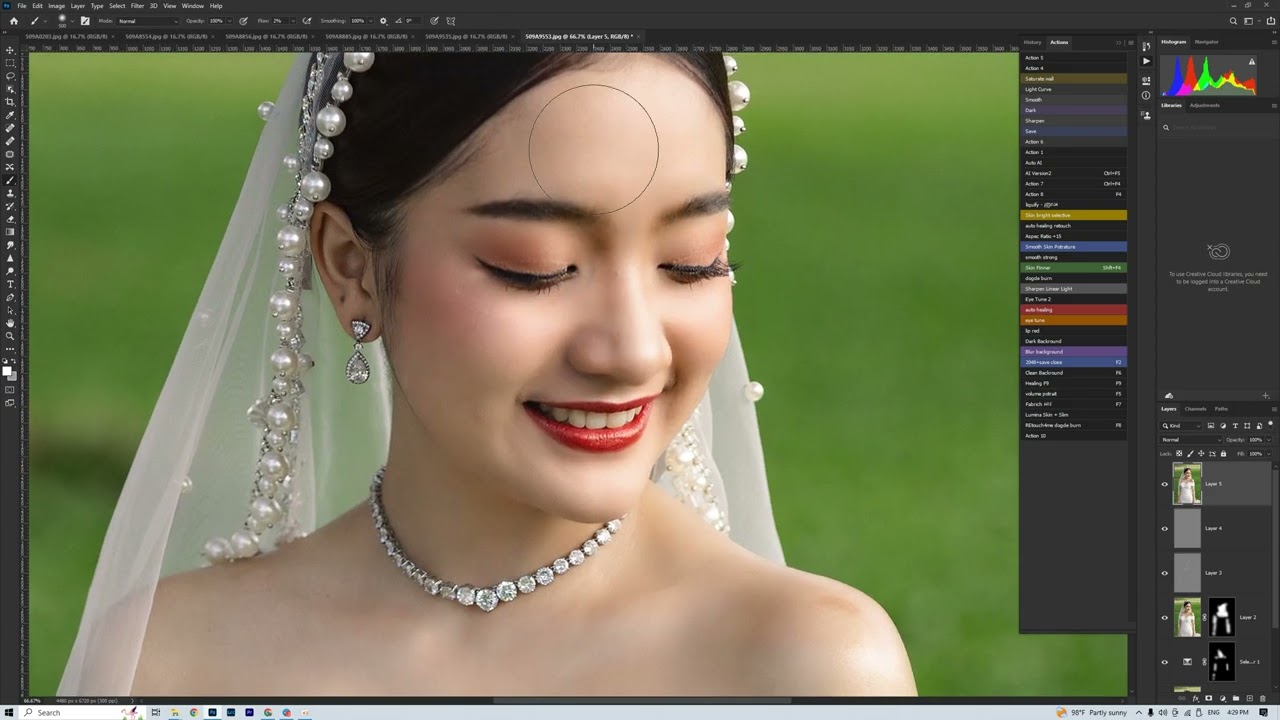The width and height of the screenshot is (1280, 720).
Task: Filter layers by type layer icon
Action: click(x=1235, y=426)
